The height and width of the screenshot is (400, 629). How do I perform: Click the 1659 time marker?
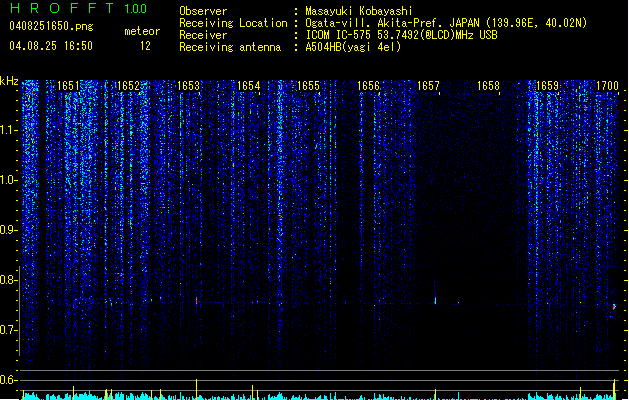coord(548,86)
